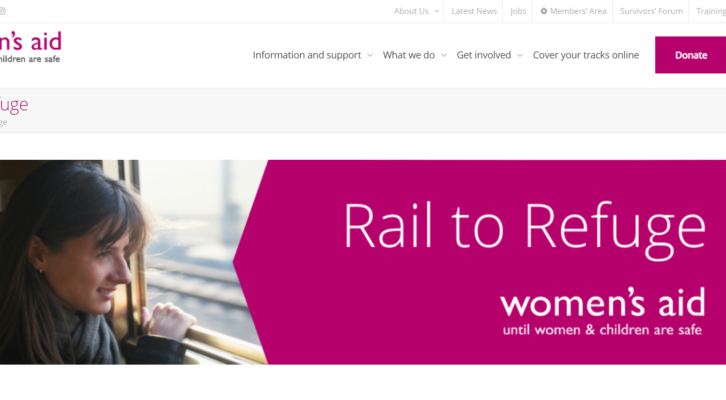Viewport: 726px width, 400px height.
Task: Expand the Information and support chevron
Action: tap(369, 55)
